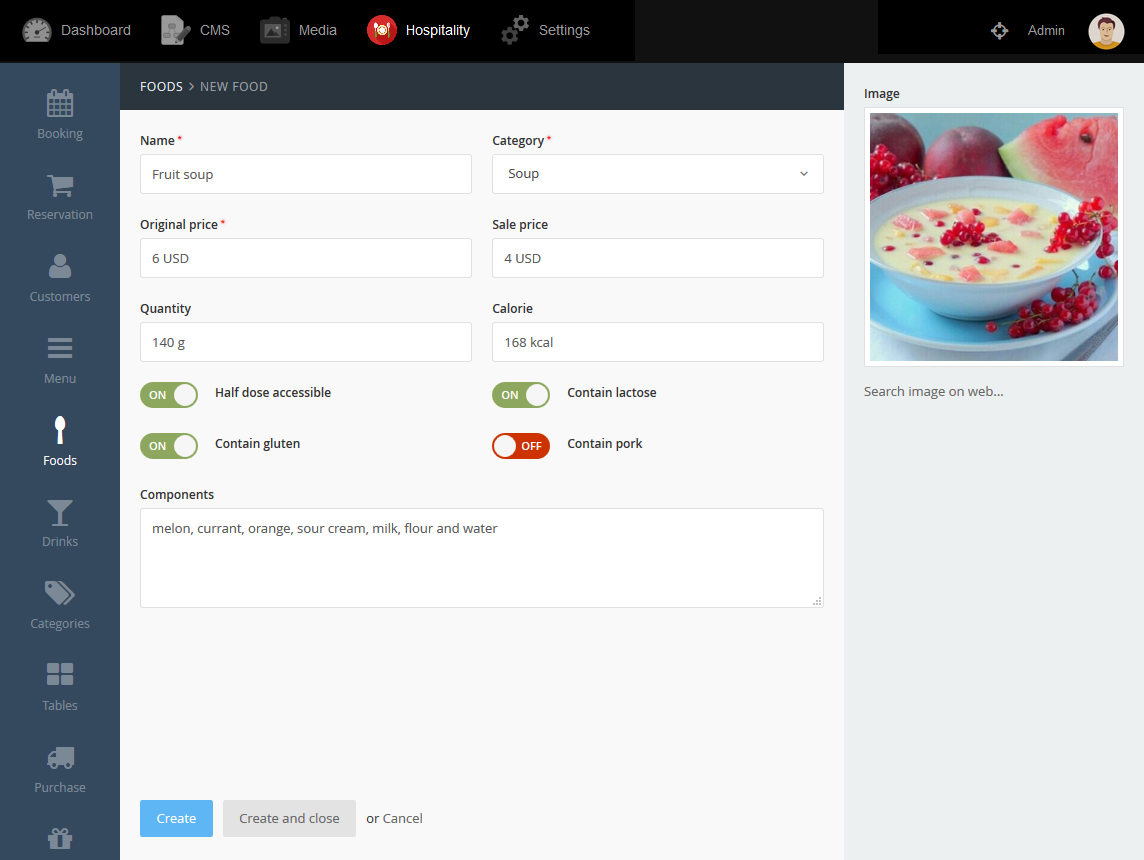
Task: Open the Category dropdown showing Soup
Action: click(657, 174)
